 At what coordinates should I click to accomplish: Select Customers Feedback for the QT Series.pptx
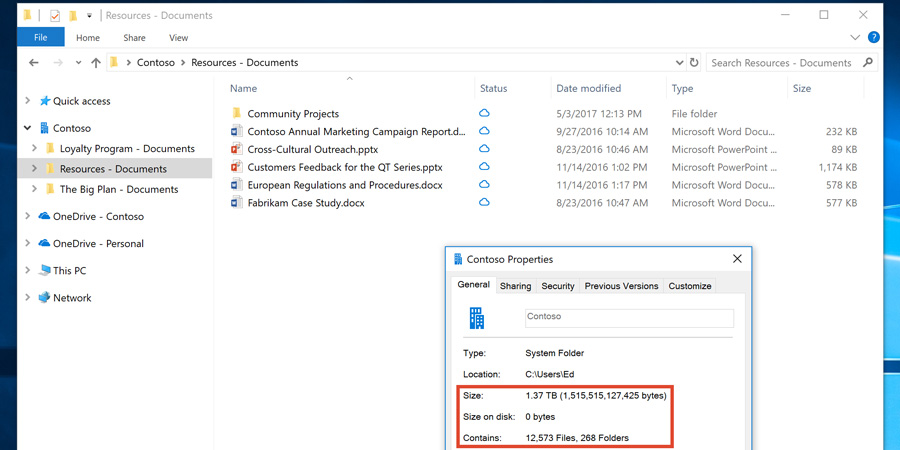344,168
